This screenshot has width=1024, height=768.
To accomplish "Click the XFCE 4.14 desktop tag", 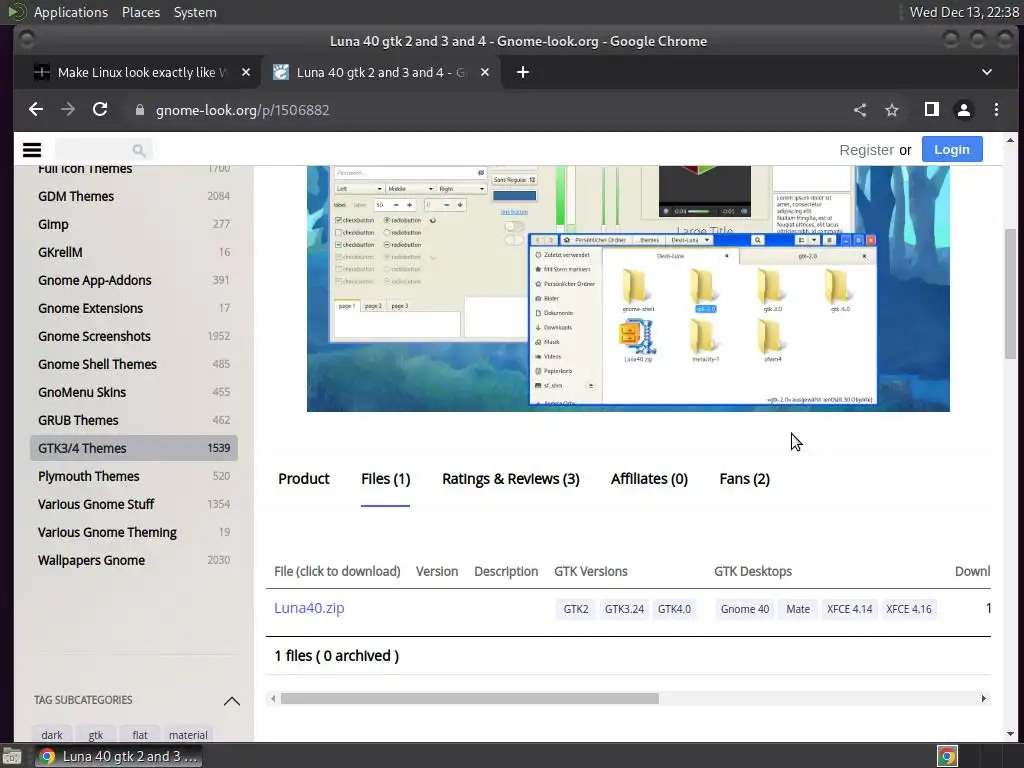I will point(850,609).
